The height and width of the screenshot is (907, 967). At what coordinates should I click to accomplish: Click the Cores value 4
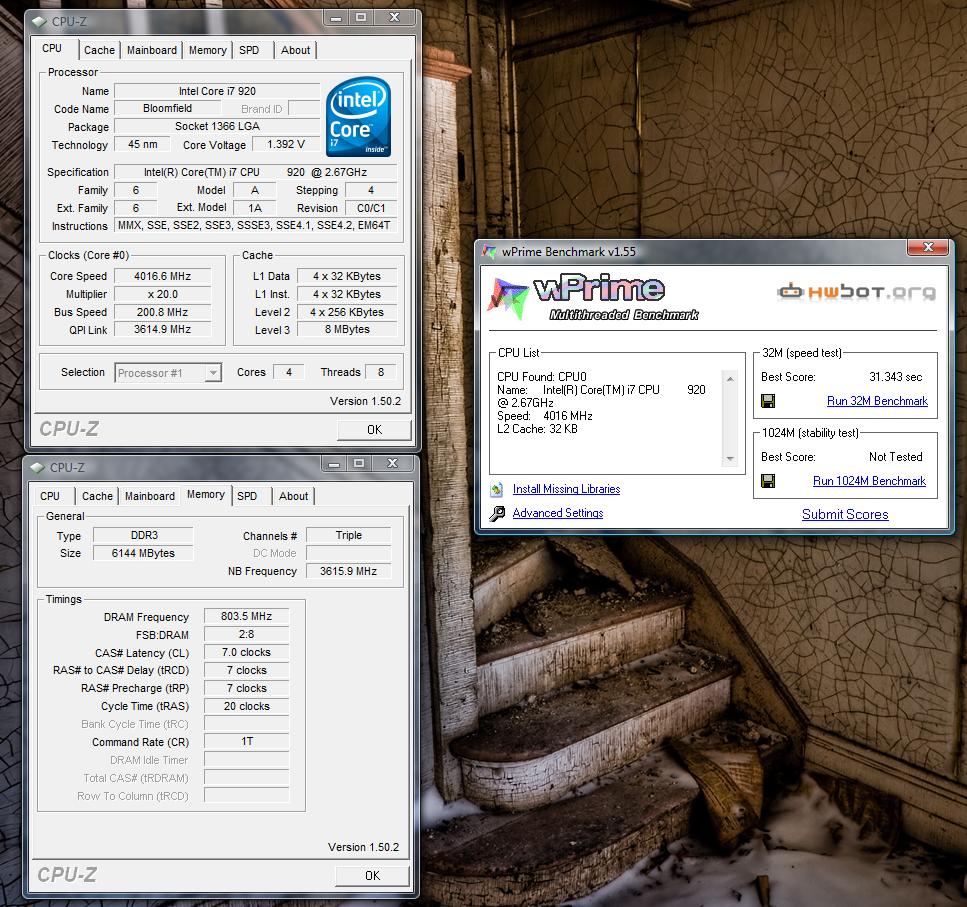click(289, 372)
